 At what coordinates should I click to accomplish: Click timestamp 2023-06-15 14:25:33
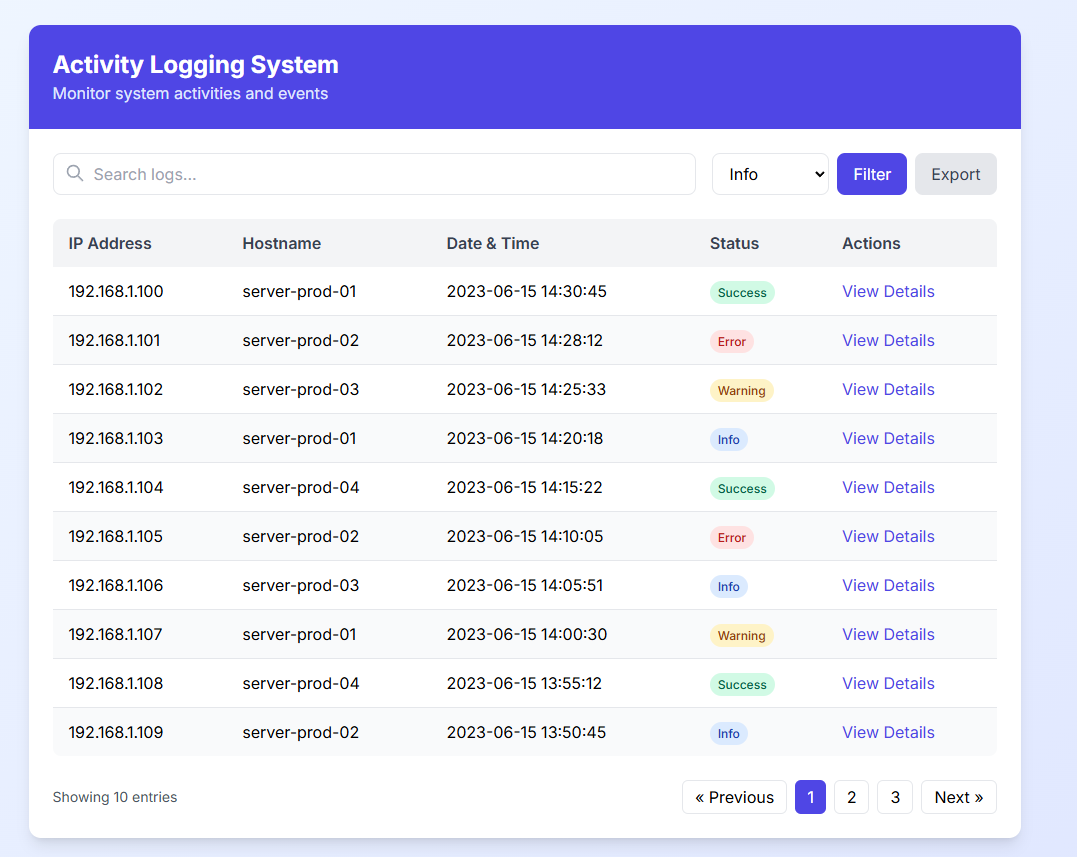526,389
